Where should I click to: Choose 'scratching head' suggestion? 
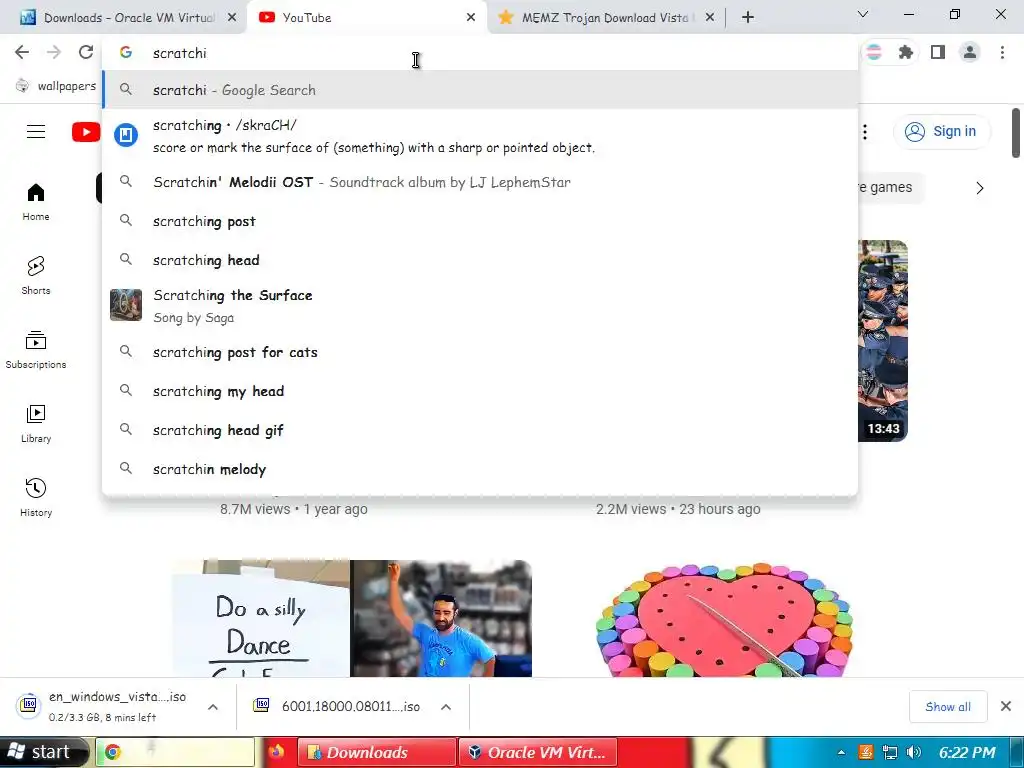480,260
